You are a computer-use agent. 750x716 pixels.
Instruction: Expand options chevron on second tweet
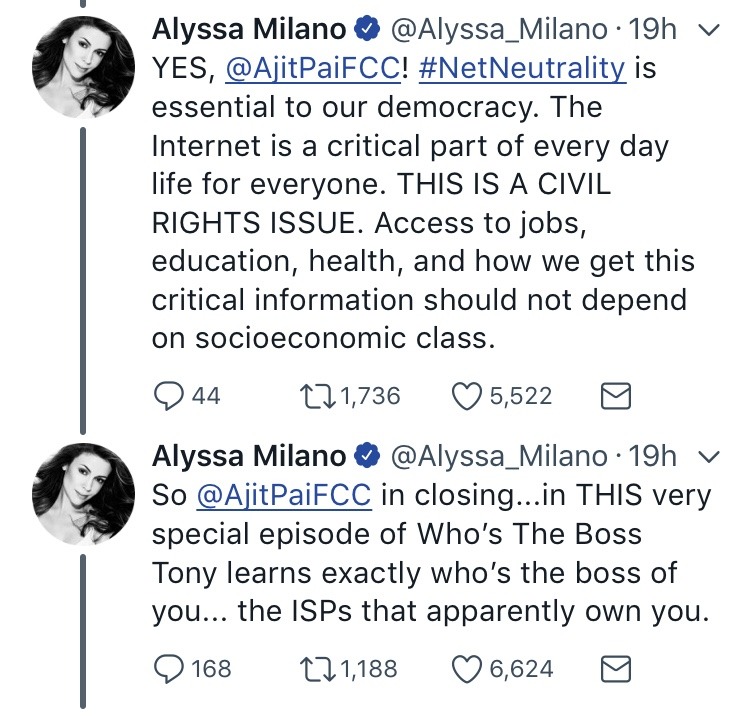(707, 457)
